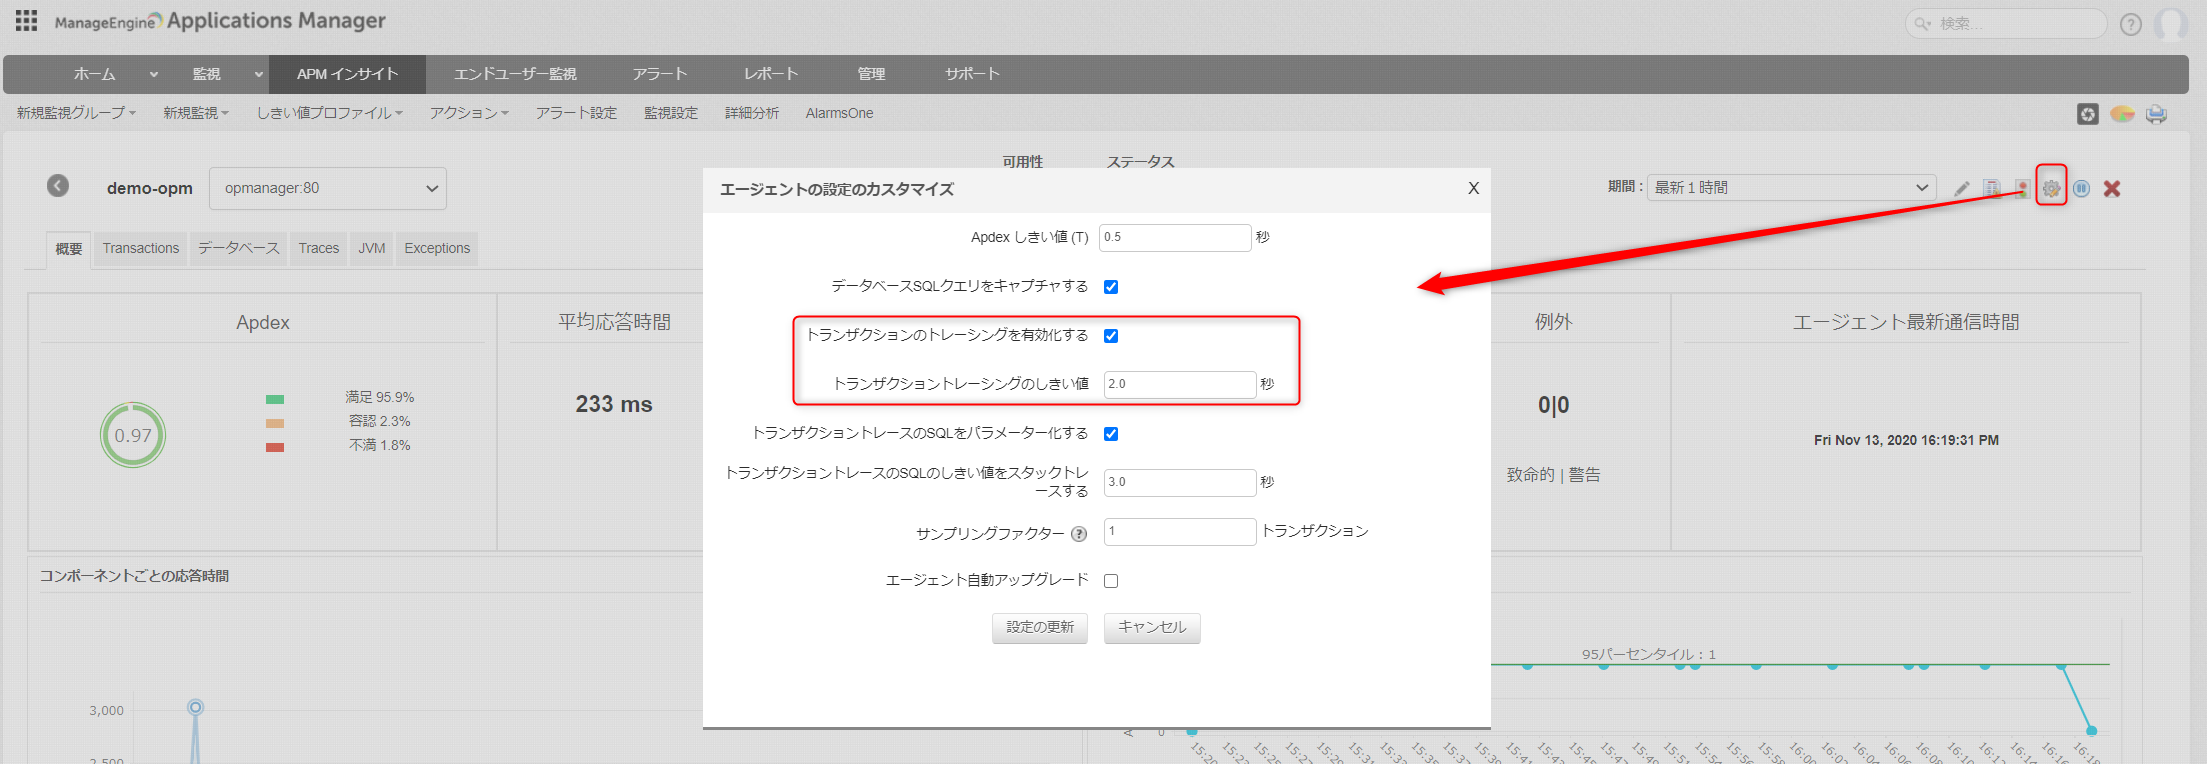The width and height of the screenshot is (2207, 764).
Task: Click the 検索 search box
Action: tap(2006, 23)
